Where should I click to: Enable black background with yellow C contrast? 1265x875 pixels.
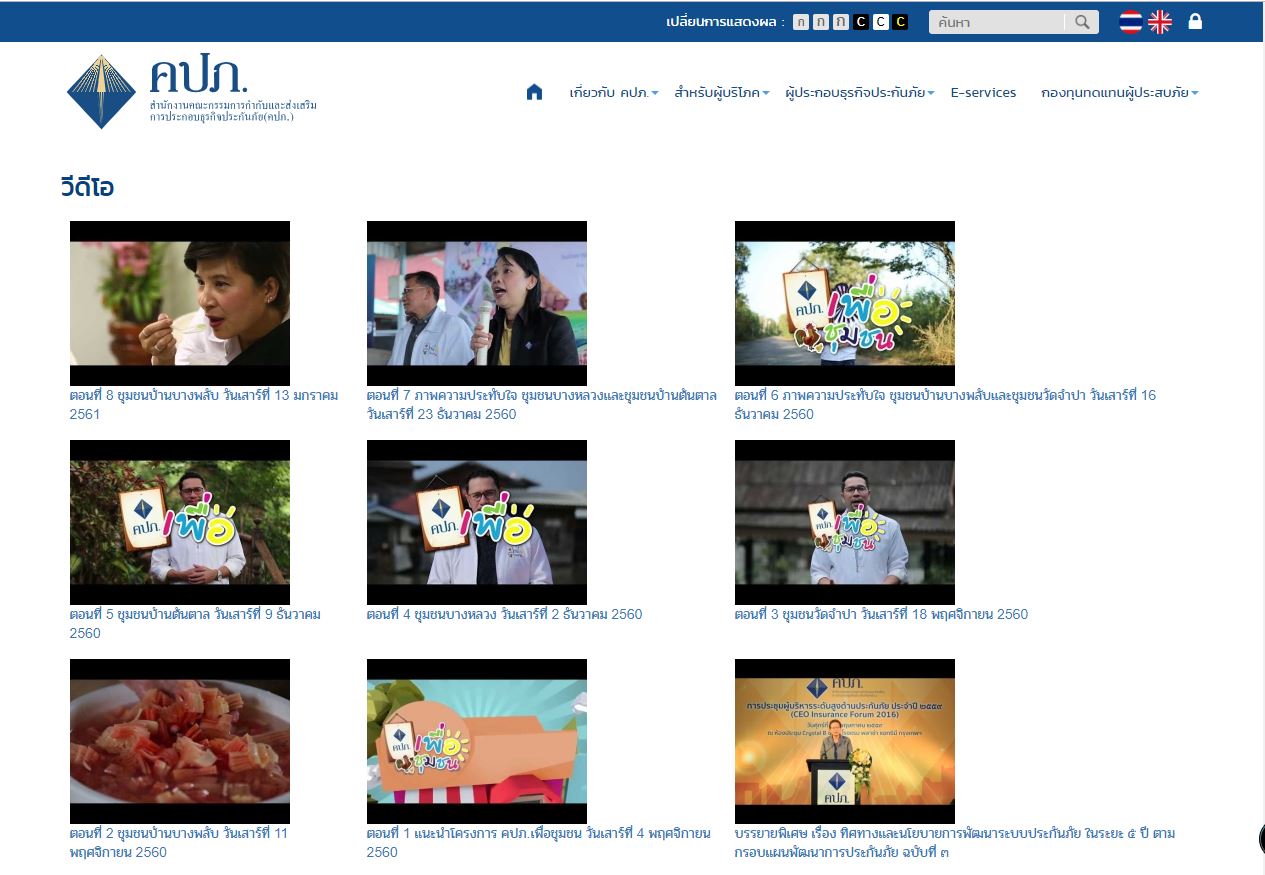click(x=900, y=22)
